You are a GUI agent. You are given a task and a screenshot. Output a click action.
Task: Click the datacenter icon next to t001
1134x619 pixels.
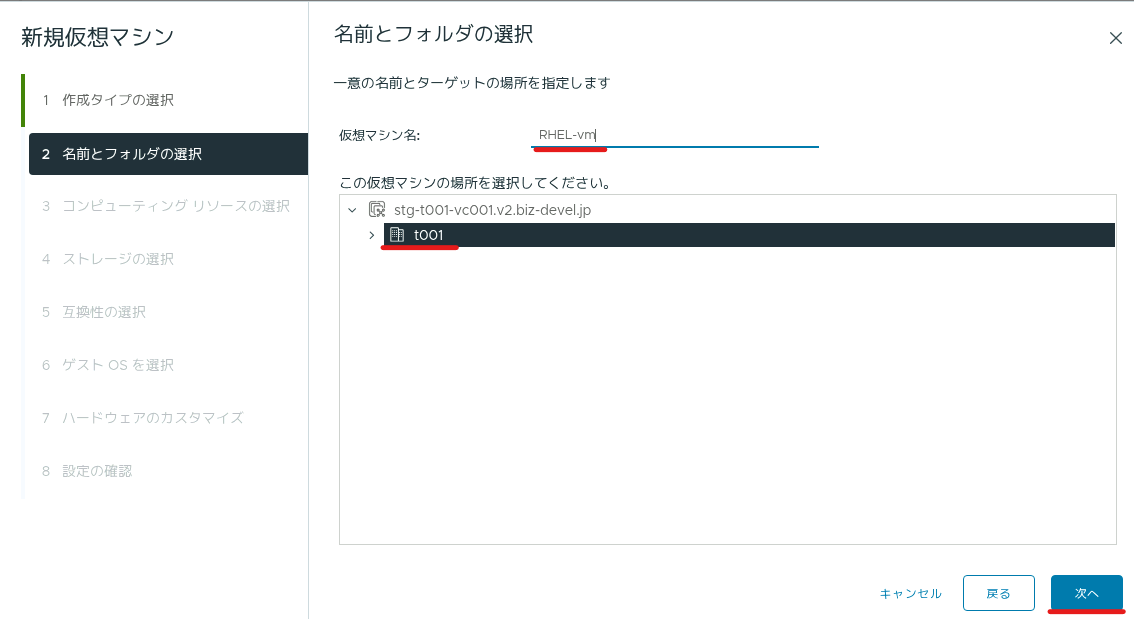click(x=396, y=234)
